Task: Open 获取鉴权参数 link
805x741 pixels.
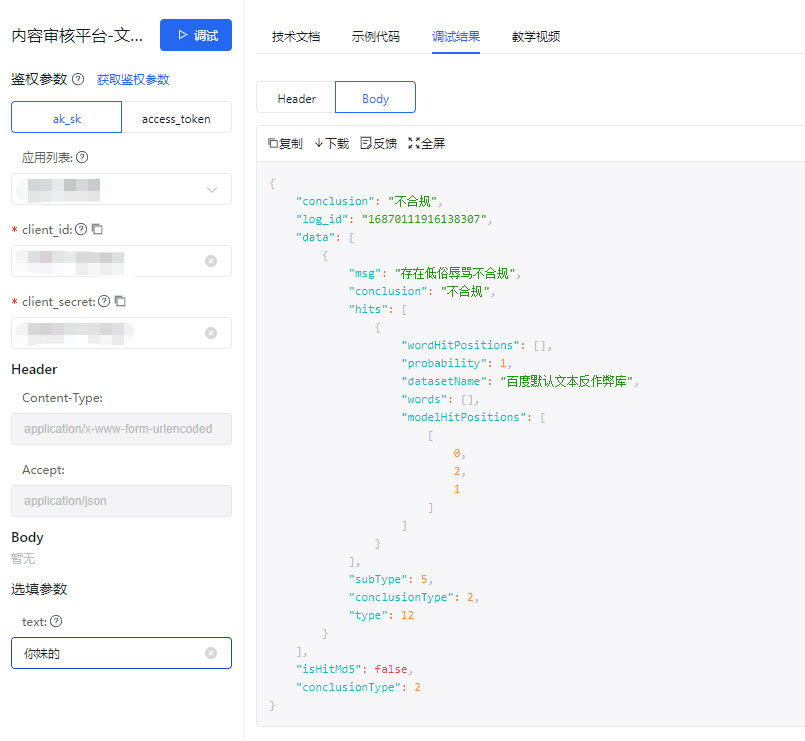Action: tap(133, 80)
